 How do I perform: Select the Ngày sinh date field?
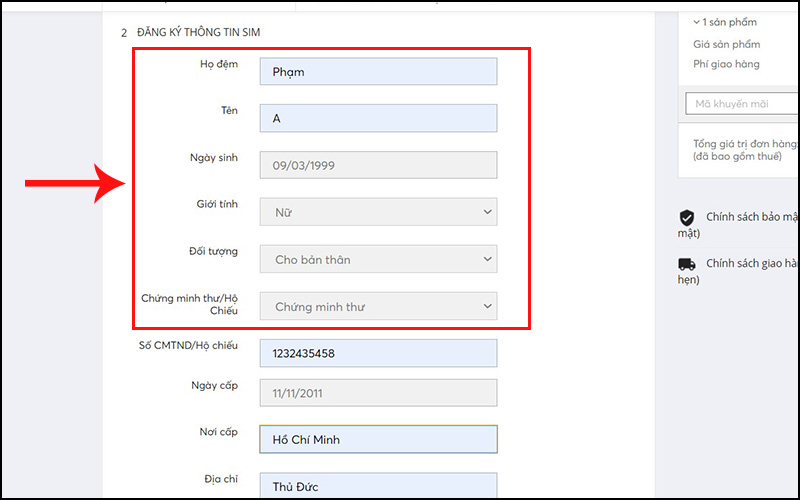pos(378,165)
